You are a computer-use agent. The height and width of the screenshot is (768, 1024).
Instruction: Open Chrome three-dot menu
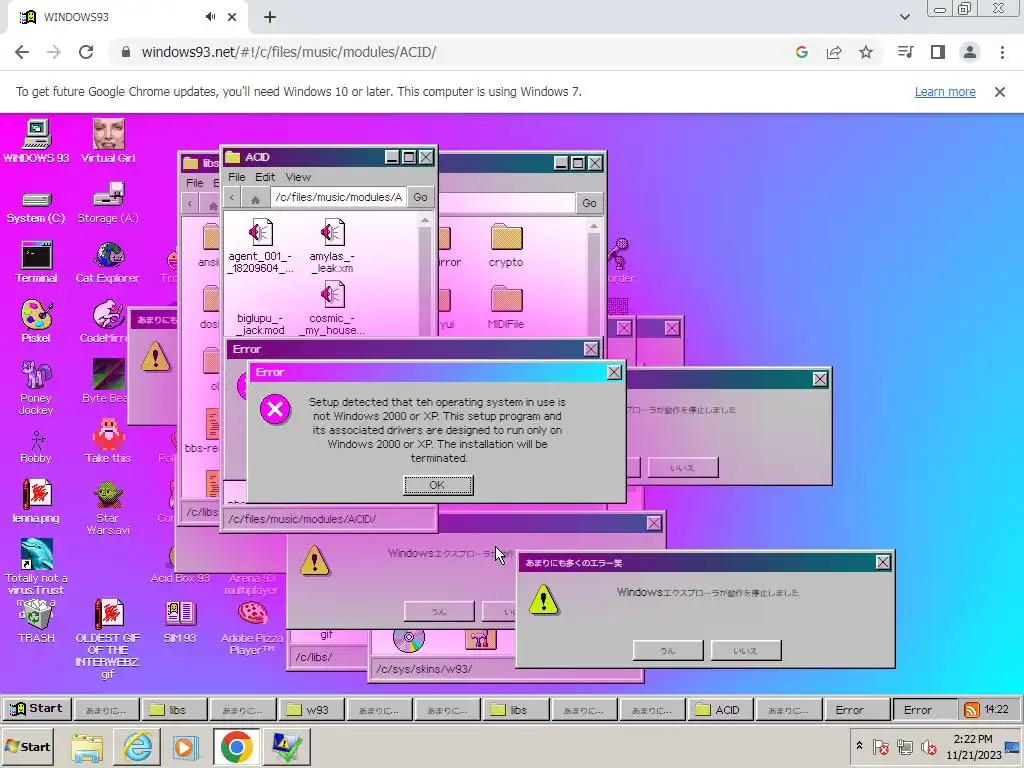pyautogui.click(x=1002, y=52)
